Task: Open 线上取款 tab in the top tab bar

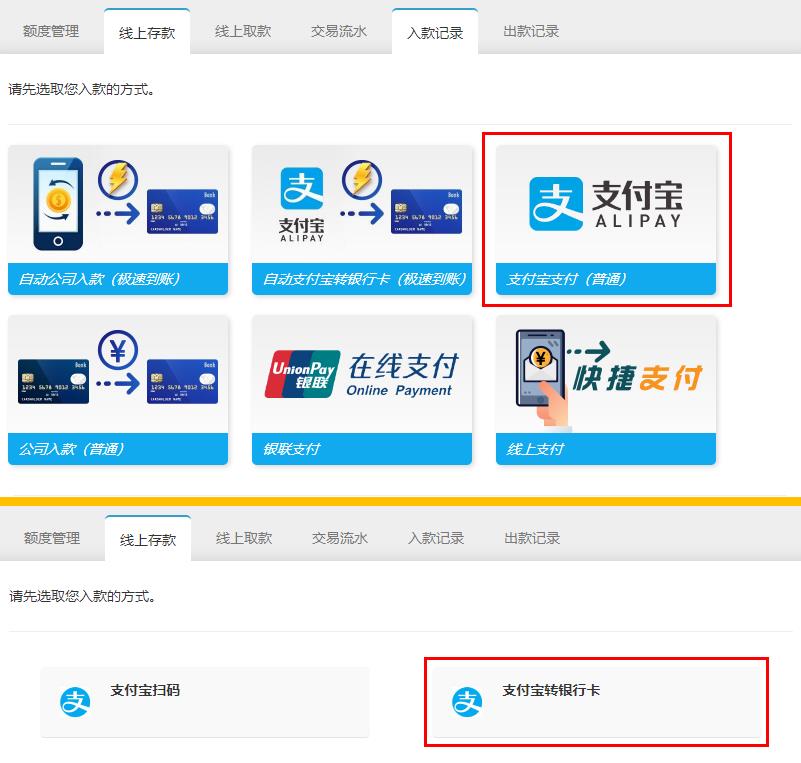Action: click(x=243, y=31)
